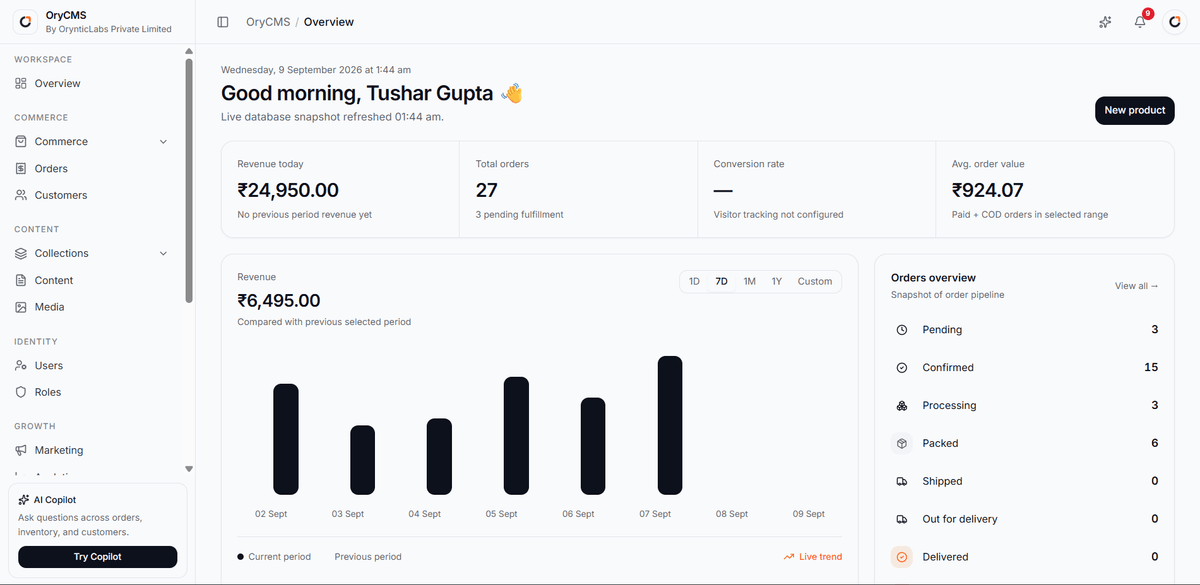Click the Pending clock icon
This screenshot has width=1200, height=585.
coord(902,330)
